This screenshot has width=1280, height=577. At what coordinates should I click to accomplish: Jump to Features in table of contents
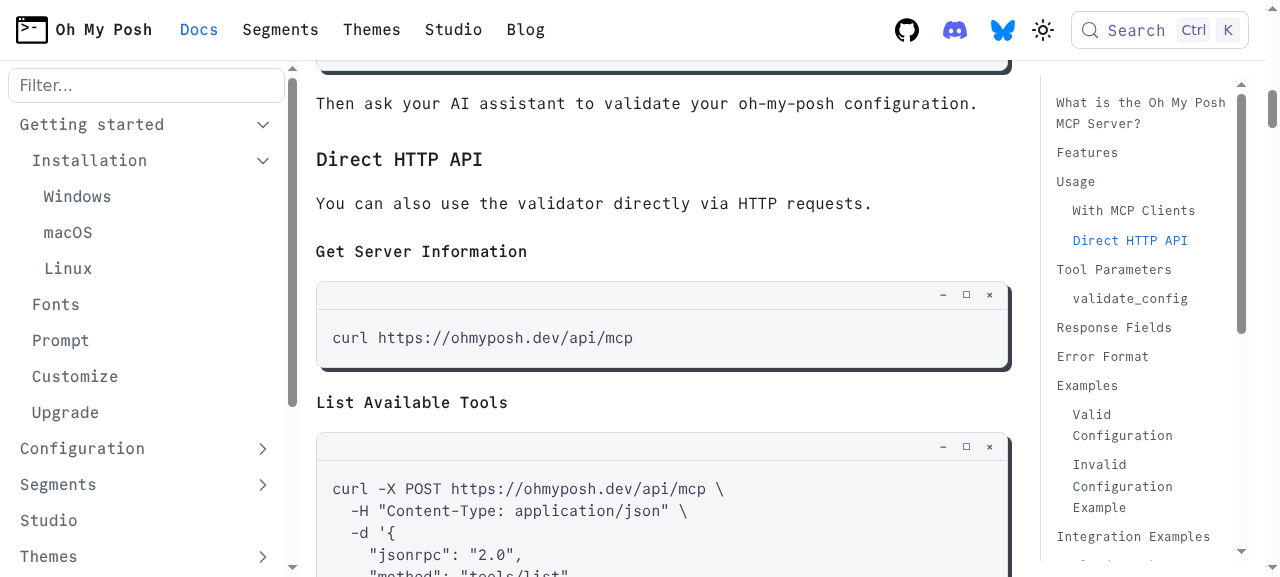tap(1087, 153)
